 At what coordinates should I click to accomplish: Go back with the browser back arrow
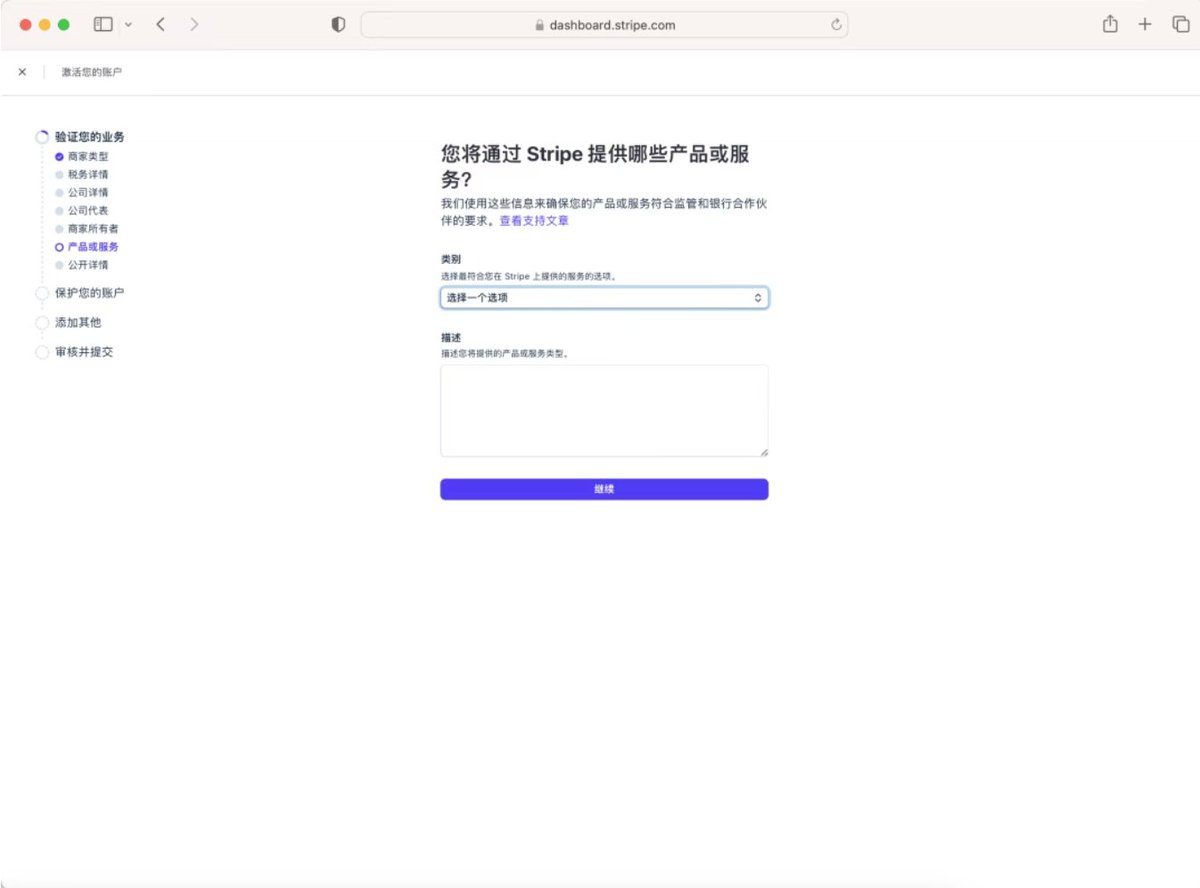click(x=160, y=24)
